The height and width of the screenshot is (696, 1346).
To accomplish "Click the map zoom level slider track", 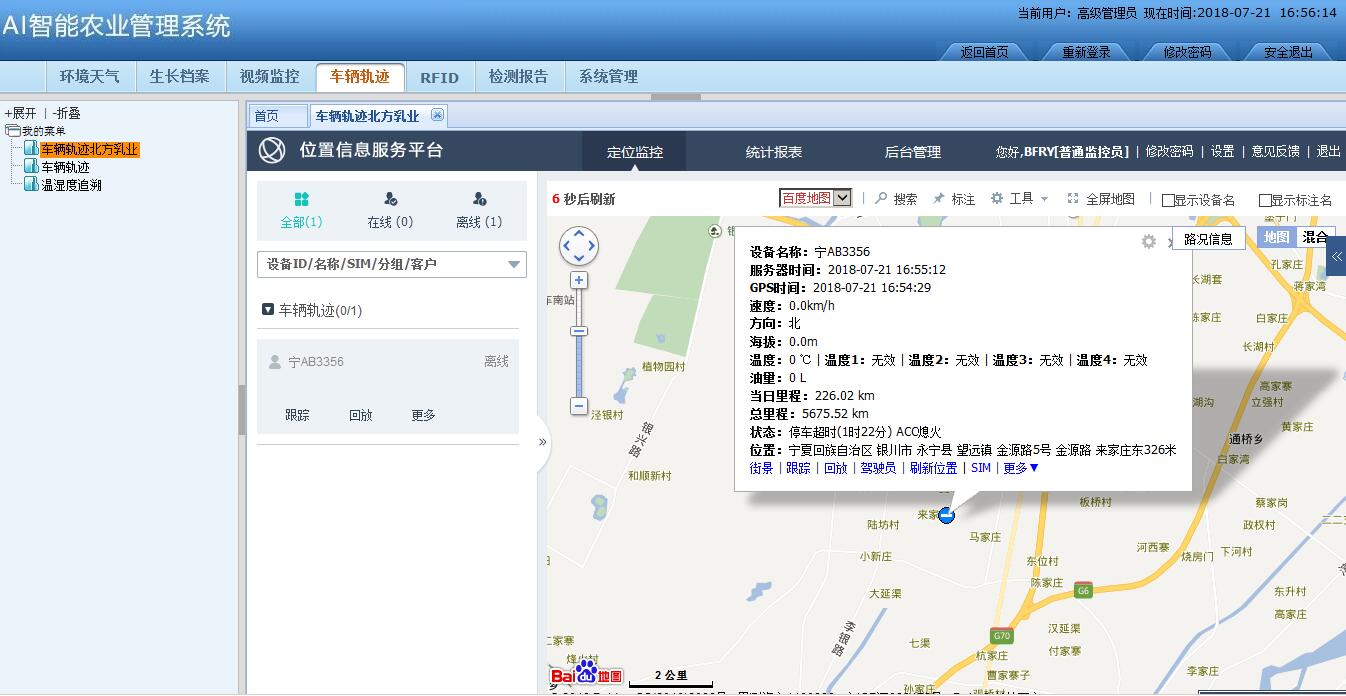I will pos(579,344).
